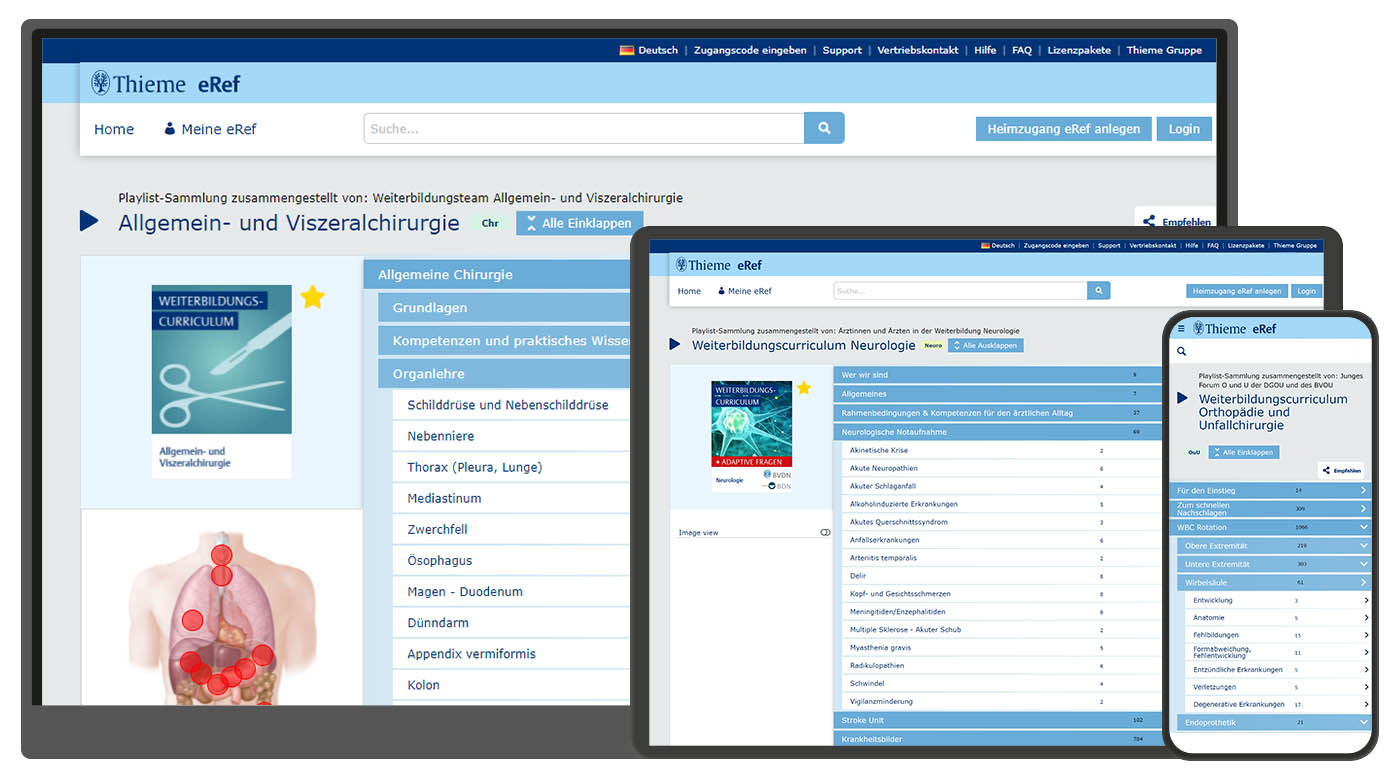Click the search magnifier button on tablet screen

1099,291
